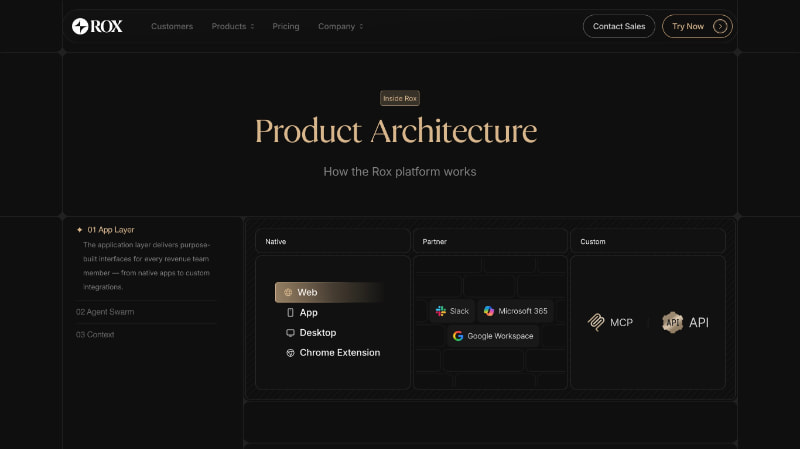Click the Product Architecture heading
The image size is (800, 449).
coord(396,131)
